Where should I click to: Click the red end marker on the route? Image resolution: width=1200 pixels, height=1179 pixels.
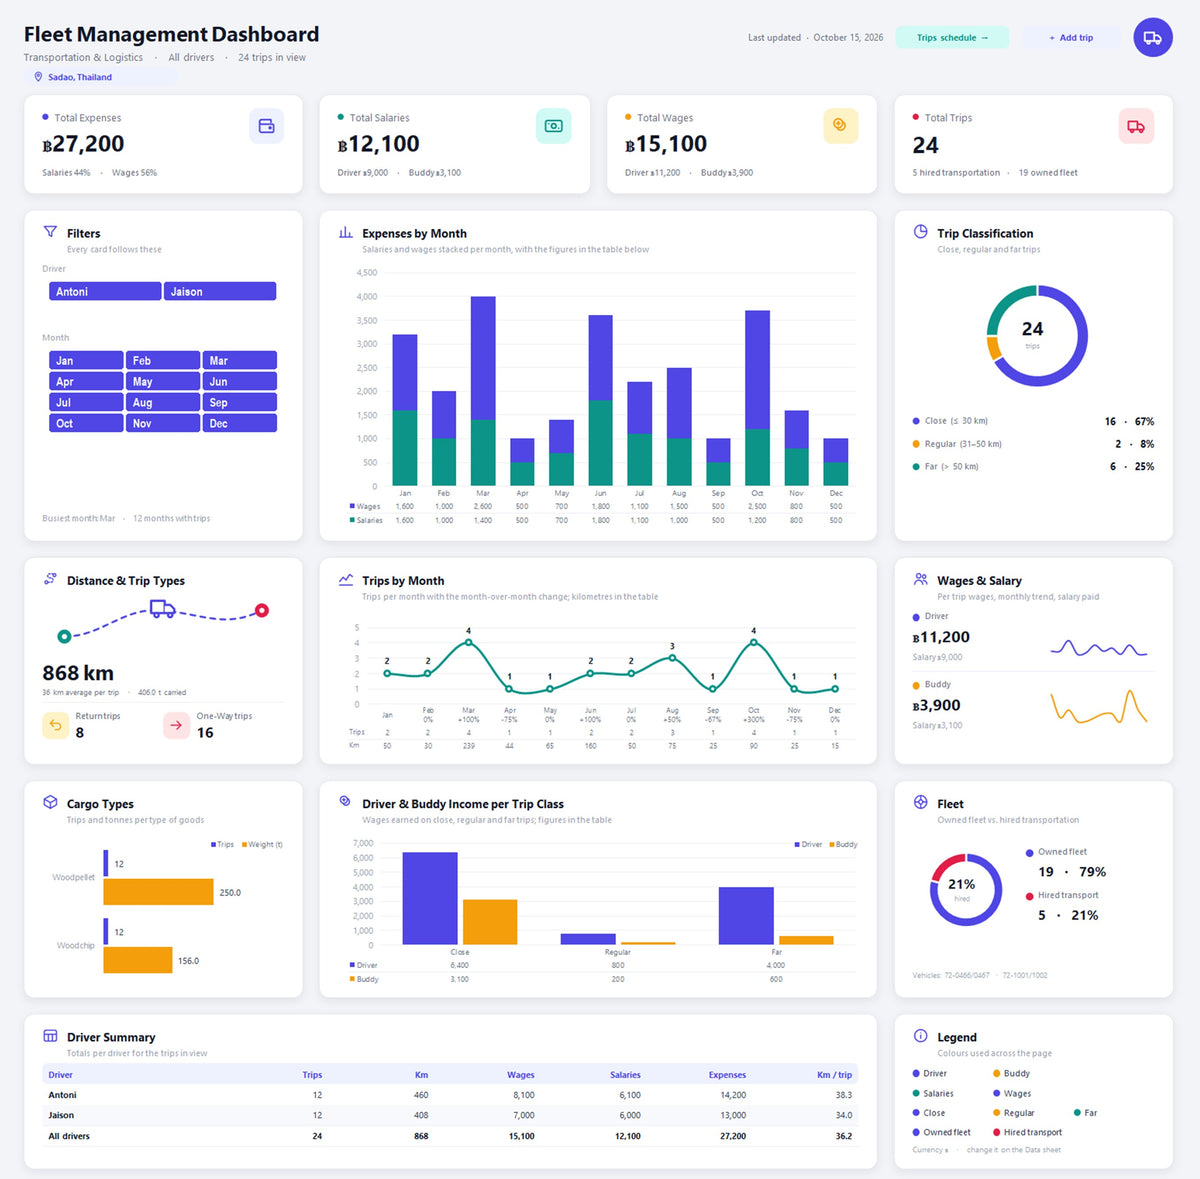tap(262, 610)
